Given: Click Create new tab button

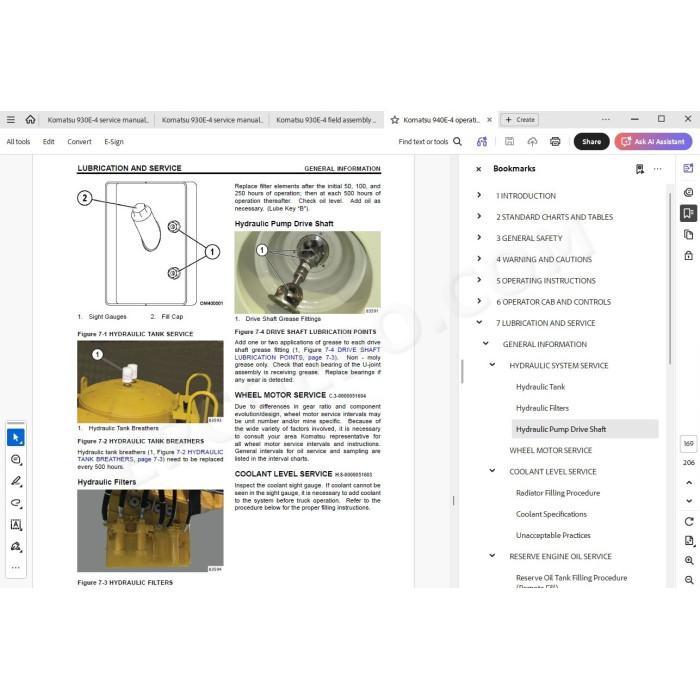Looking at the screenshot, I should point(520,120).
